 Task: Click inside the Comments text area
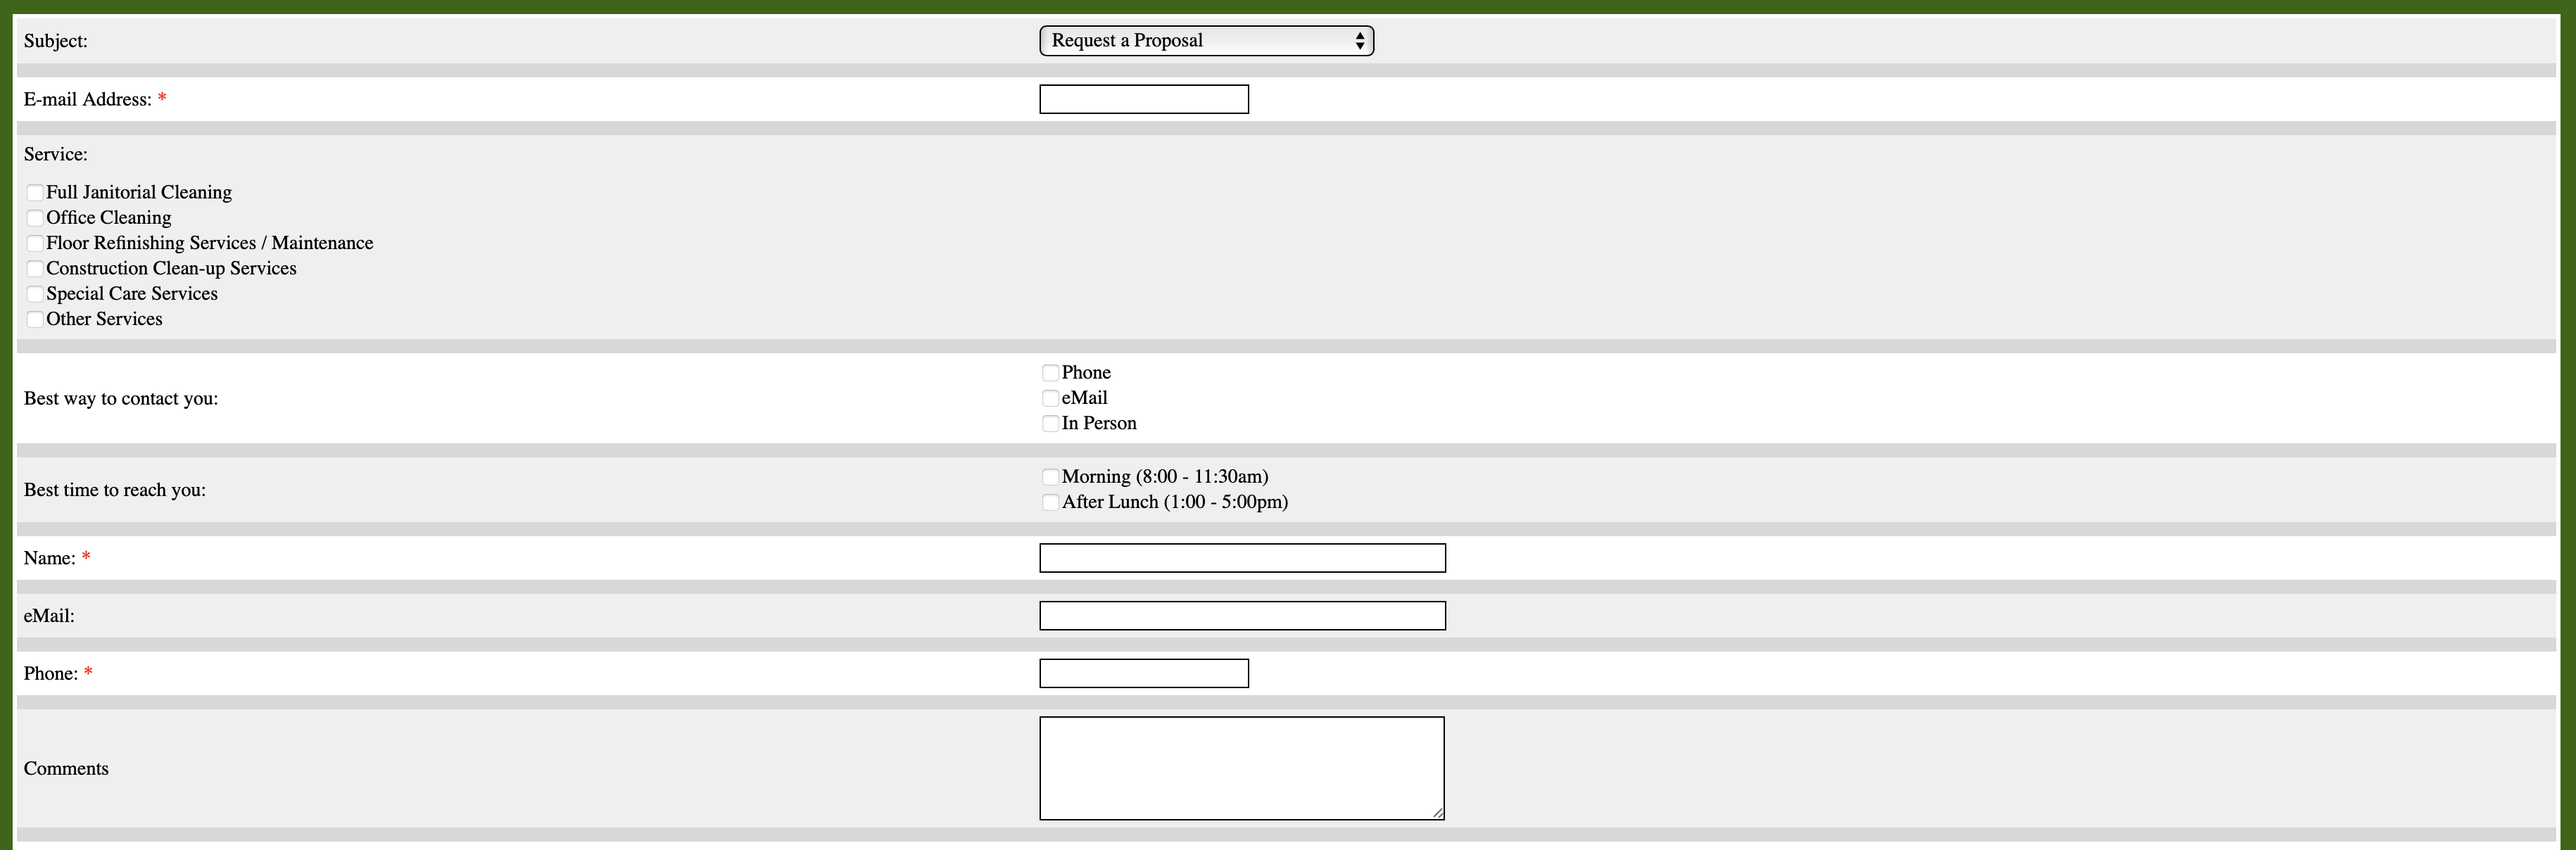(x=1241, y=768)
